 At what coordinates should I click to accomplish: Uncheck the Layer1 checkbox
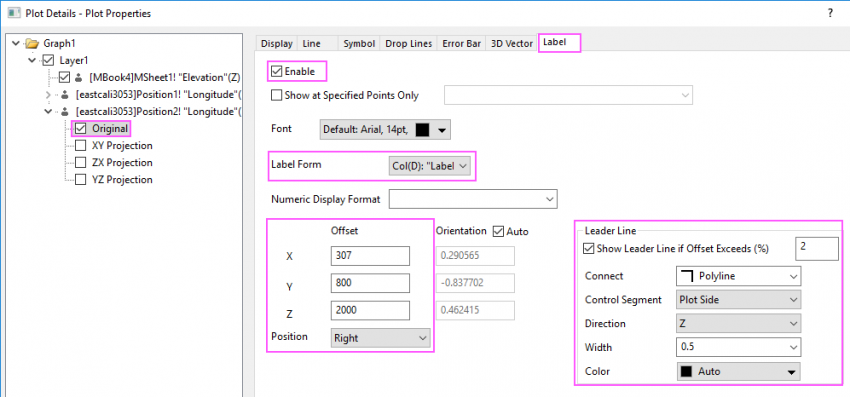click(49, 60)
